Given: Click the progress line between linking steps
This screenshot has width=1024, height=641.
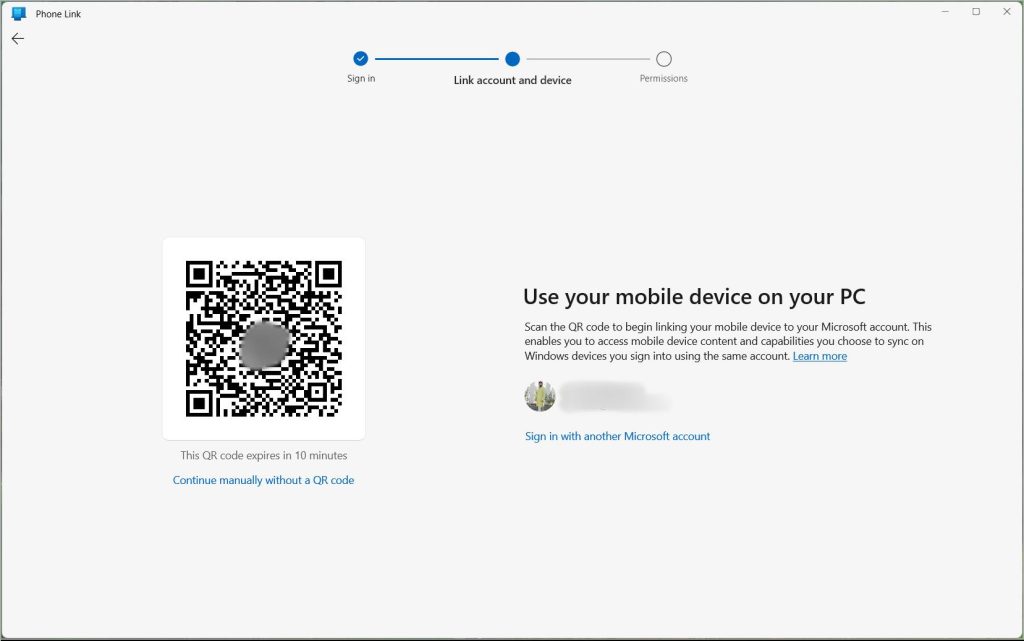Looking at the screenshot, I should coord(436,58).
